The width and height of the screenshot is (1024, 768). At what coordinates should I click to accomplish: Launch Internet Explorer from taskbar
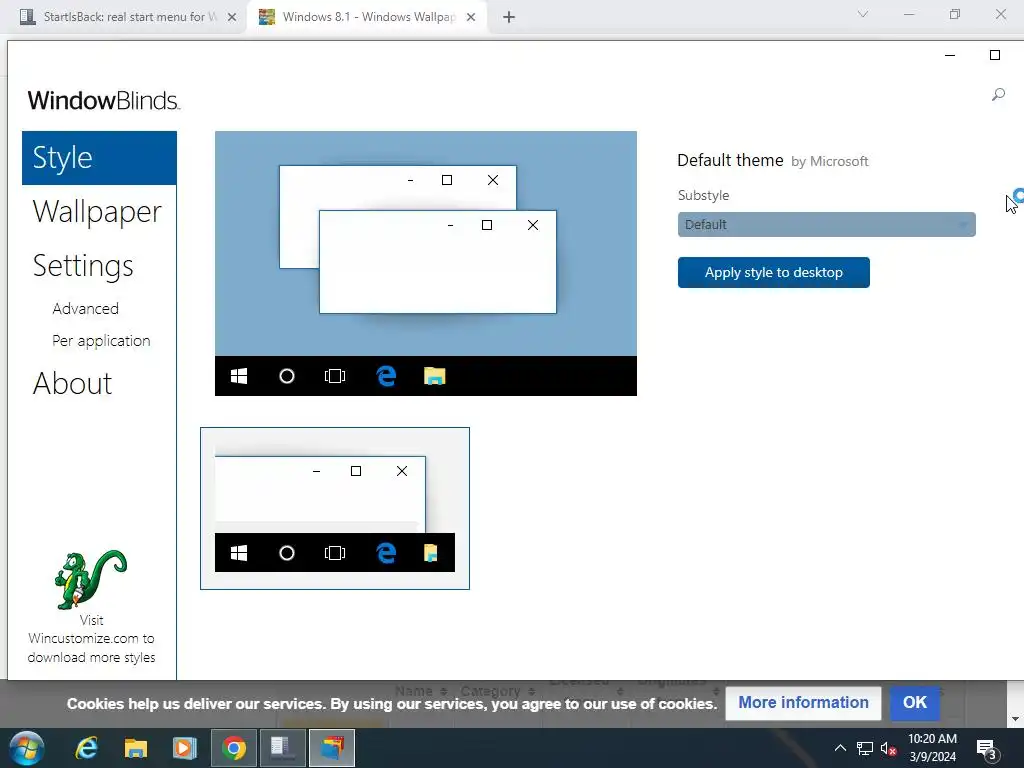[86, 748]
